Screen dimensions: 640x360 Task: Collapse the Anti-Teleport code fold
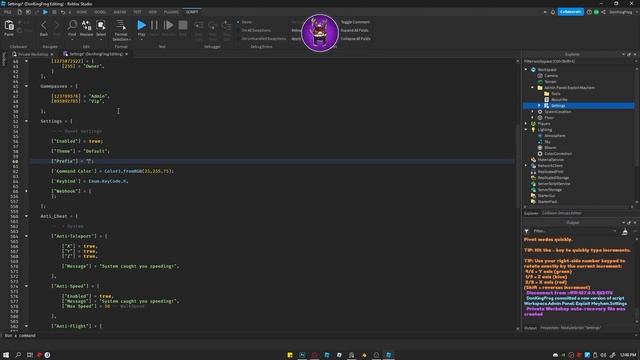(x=27, y=236)
